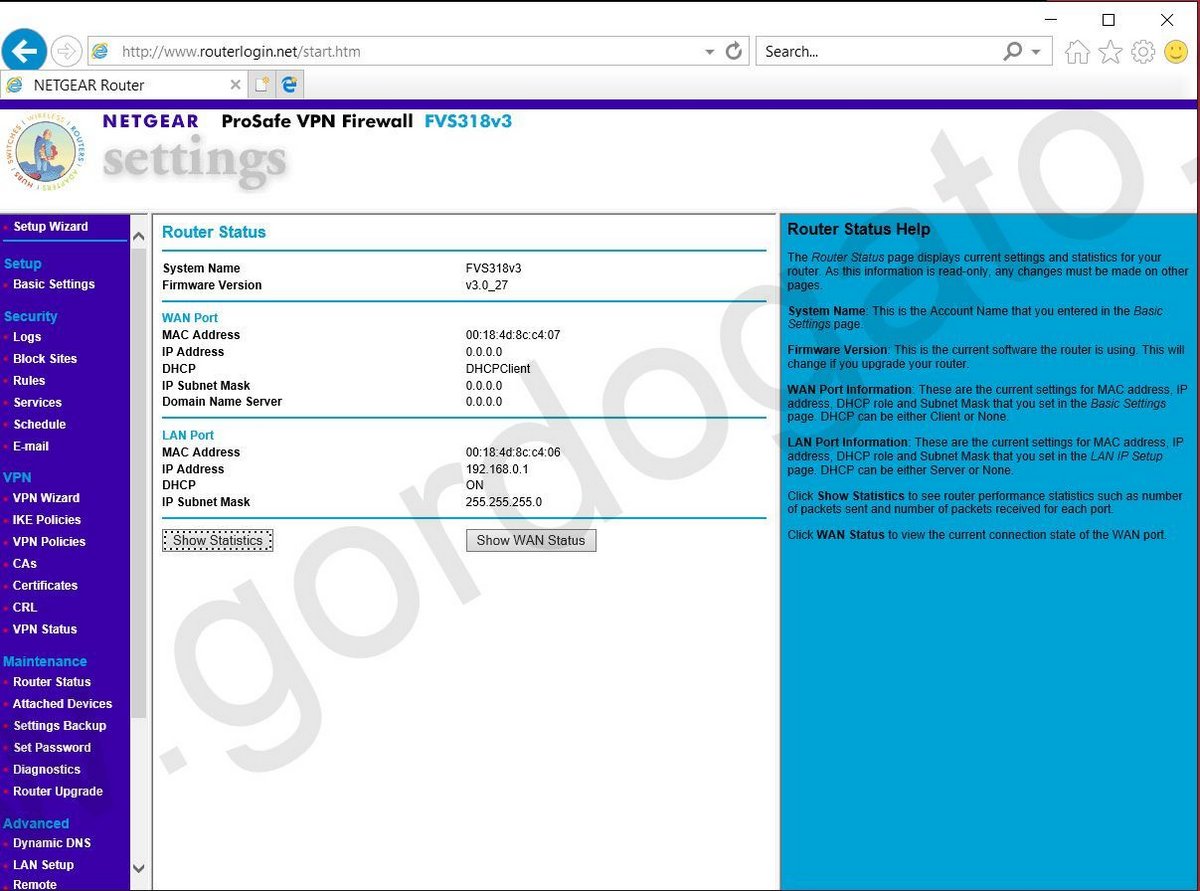The image size is (1200, 891).
Task: Expand the address bar history dropdown
Action: pyautogui.click(x=709, y=52)
